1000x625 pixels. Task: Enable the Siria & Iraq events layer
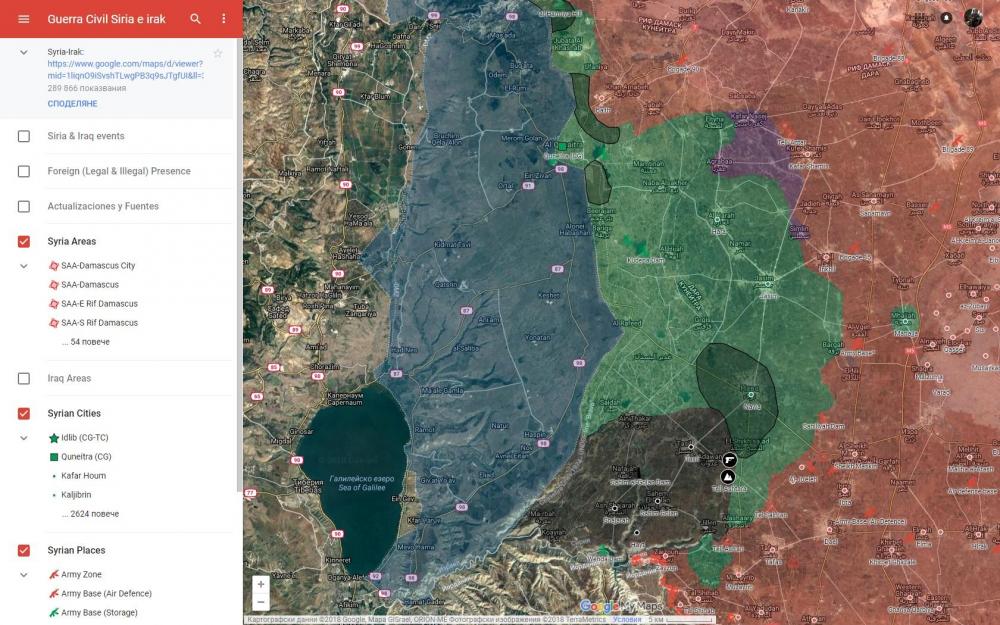point(24,136)
